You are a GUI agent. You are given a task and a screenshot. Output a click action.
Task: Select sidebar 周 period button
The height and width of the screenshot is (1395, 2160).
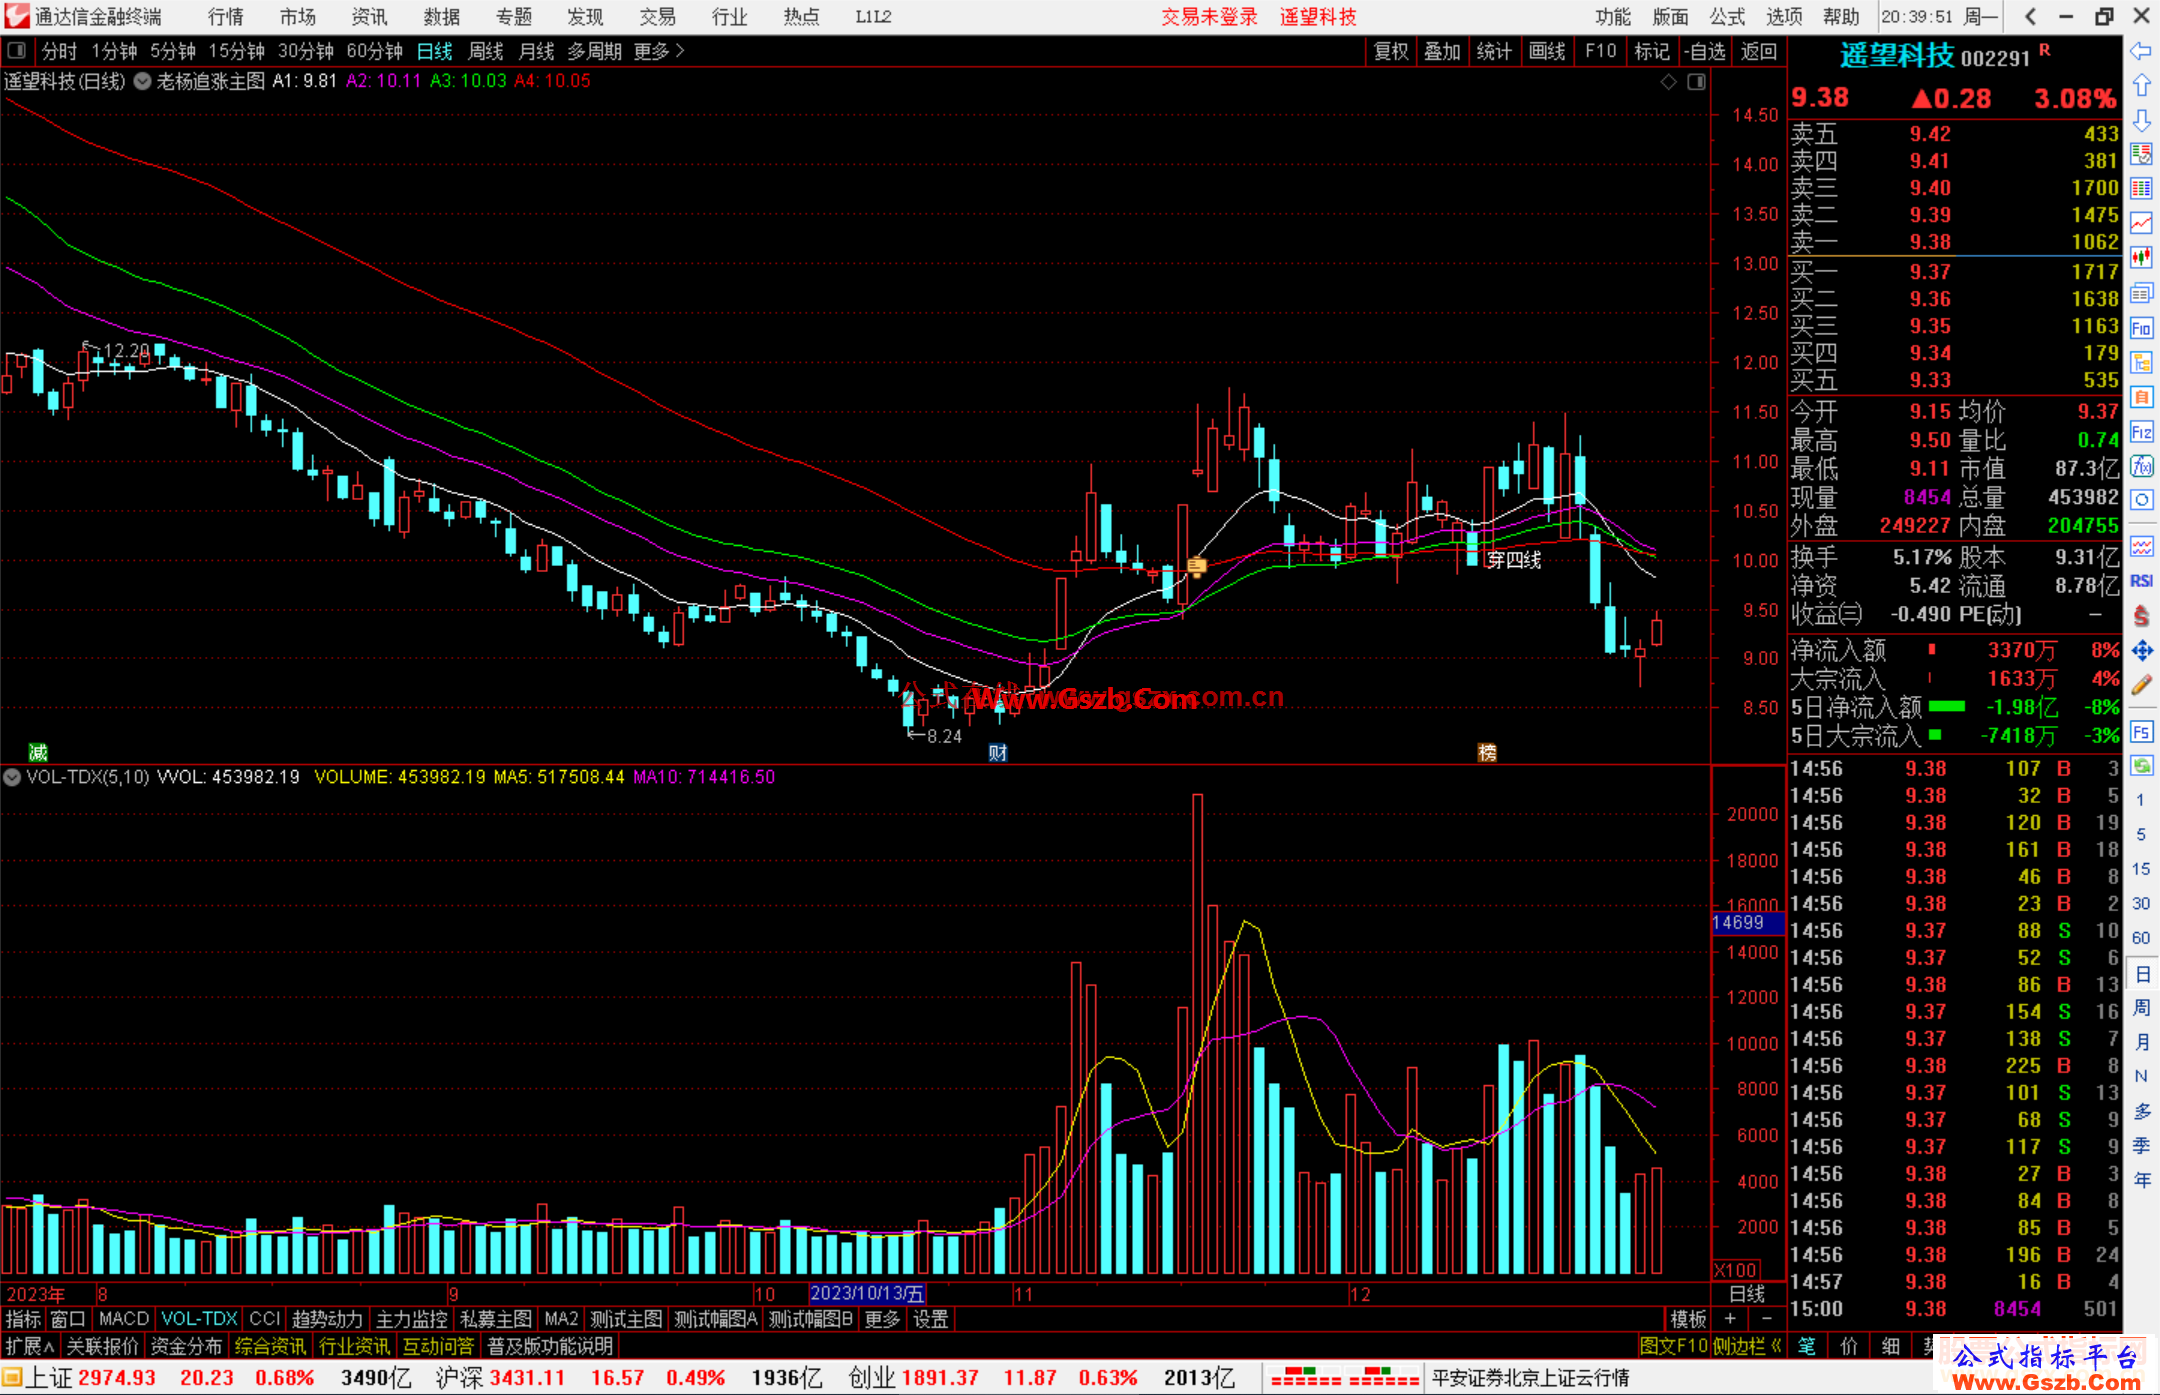pos(2141,1007)
